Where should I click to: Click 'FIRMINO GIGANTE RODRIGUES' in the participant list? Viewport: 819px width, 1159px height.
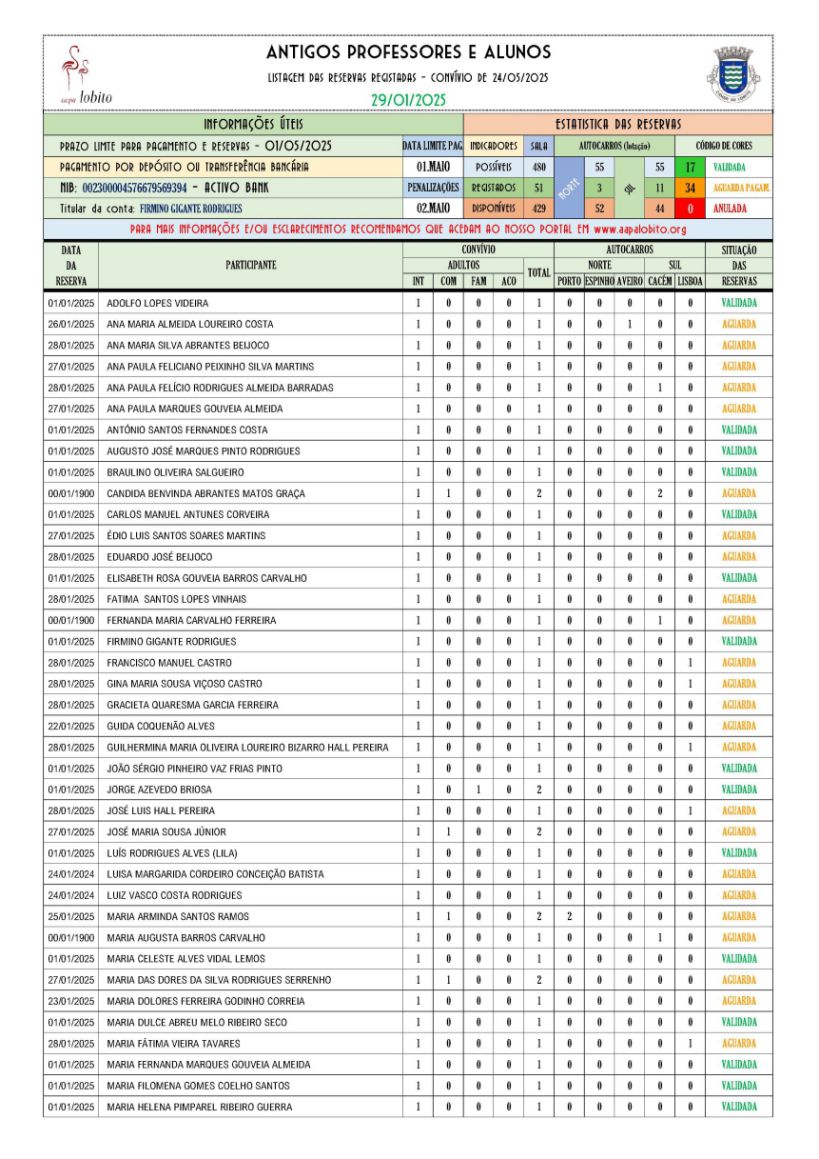pyautogui.click(x=171, y=642)
